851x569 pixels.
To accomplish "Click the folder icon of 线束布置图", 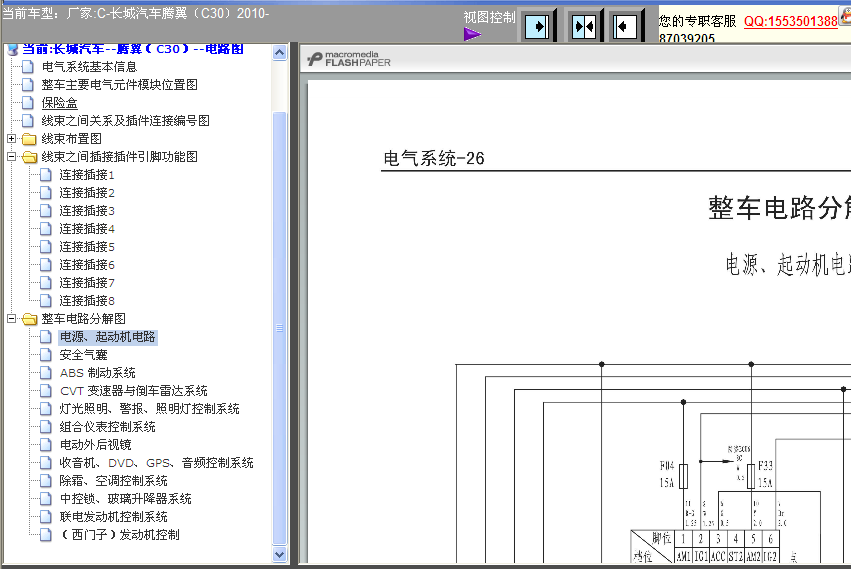I will point(29,139).
